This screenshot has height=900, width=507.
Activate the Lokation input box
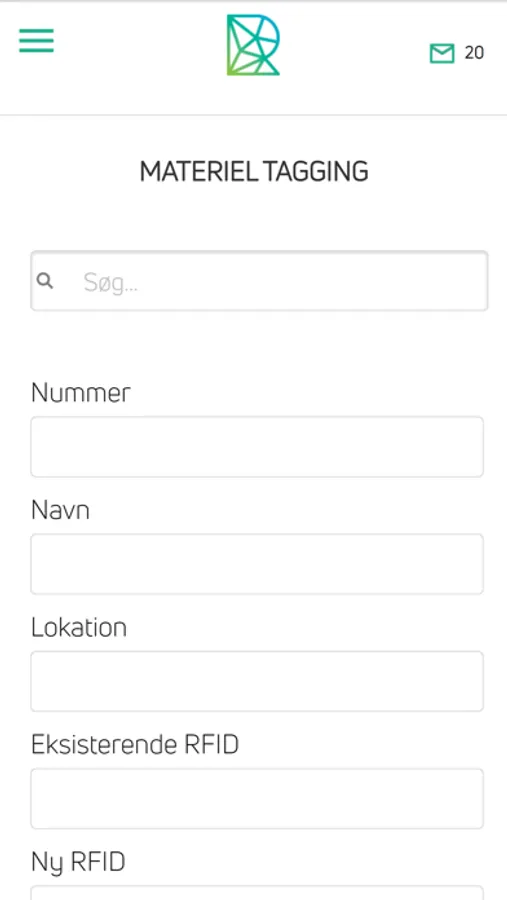257,681
